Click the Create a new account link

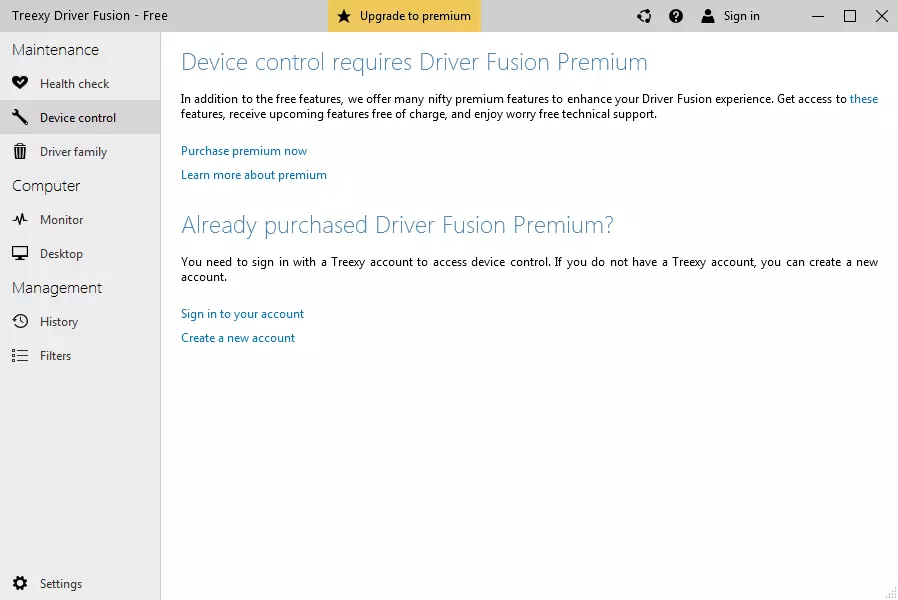coord(238,338)
